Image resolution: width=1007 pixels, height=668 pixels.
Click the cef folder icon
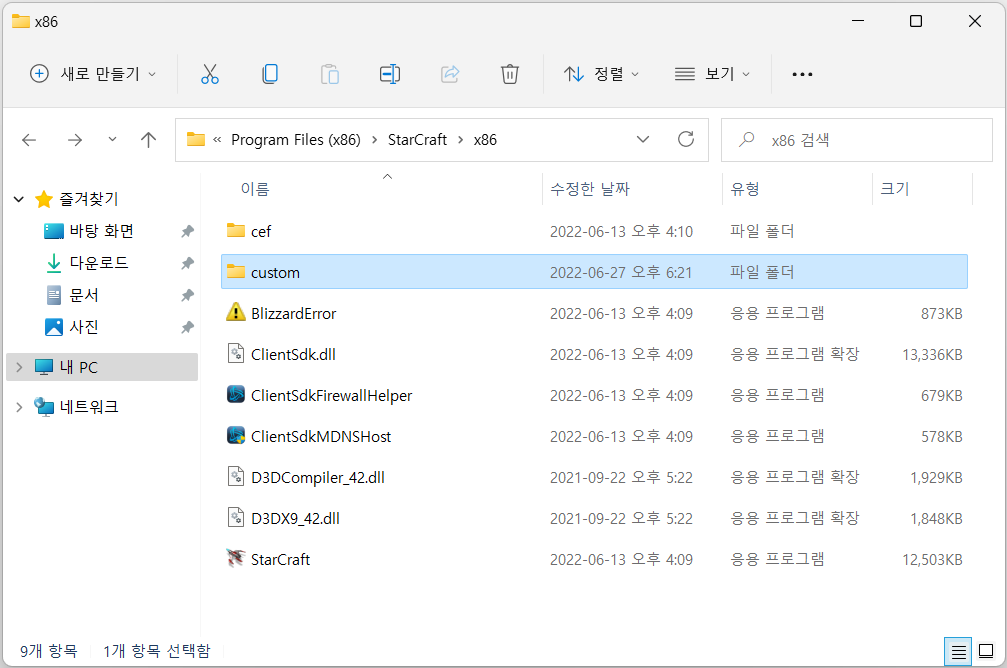click(x=236, y=231)
